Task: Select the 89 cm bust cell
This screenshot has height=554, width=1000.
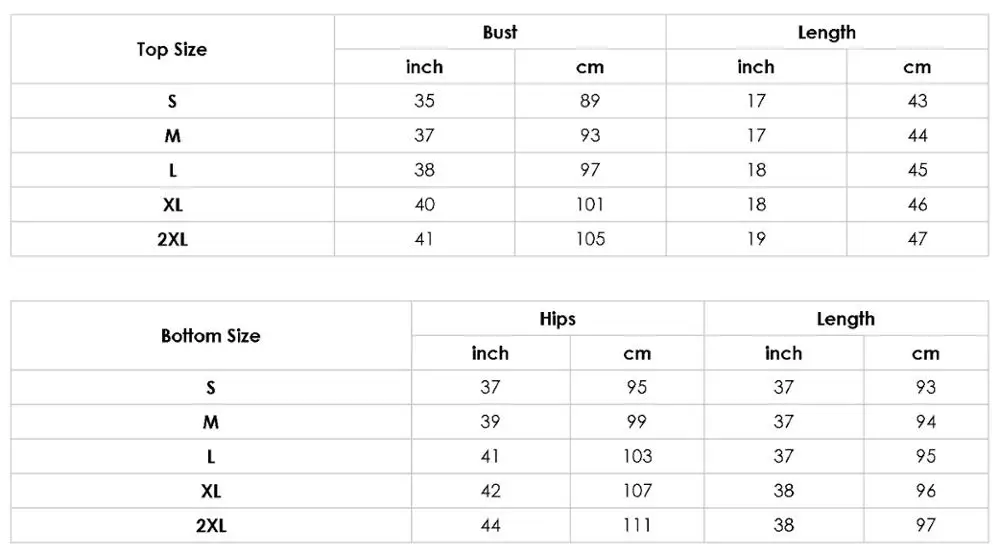Action: 590,101
